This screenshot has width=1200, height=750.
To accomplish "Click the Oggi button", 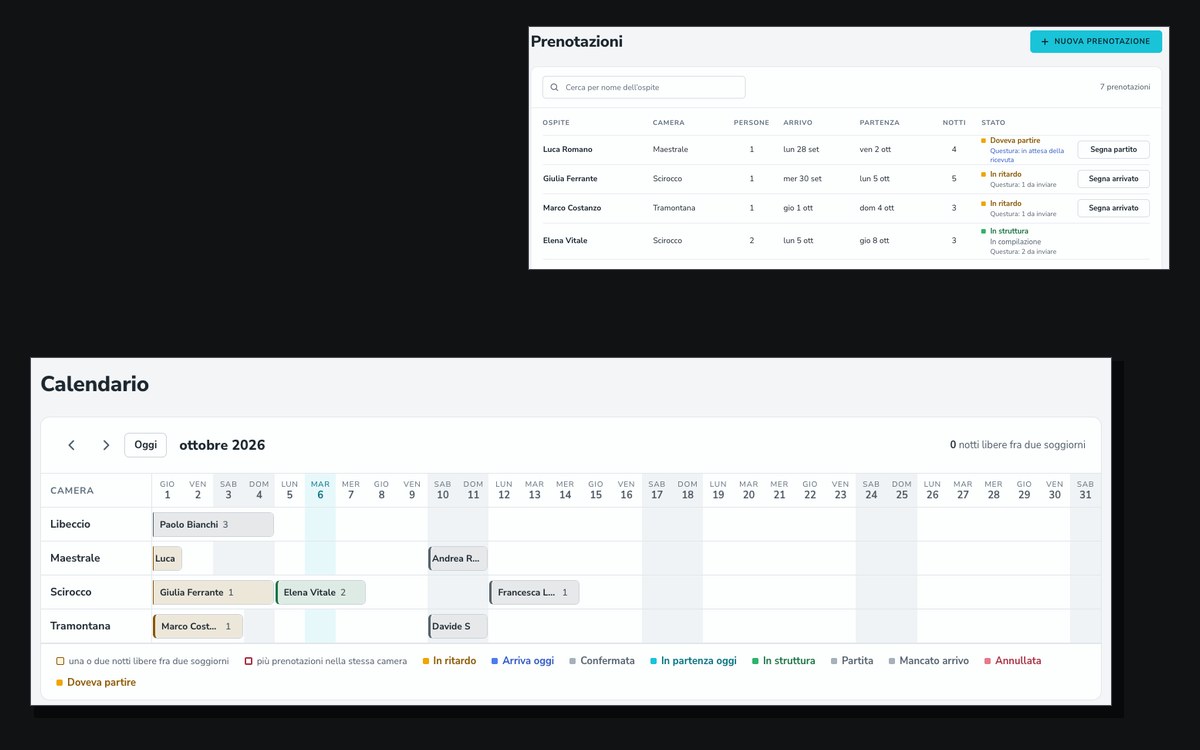I will [146, 445].
